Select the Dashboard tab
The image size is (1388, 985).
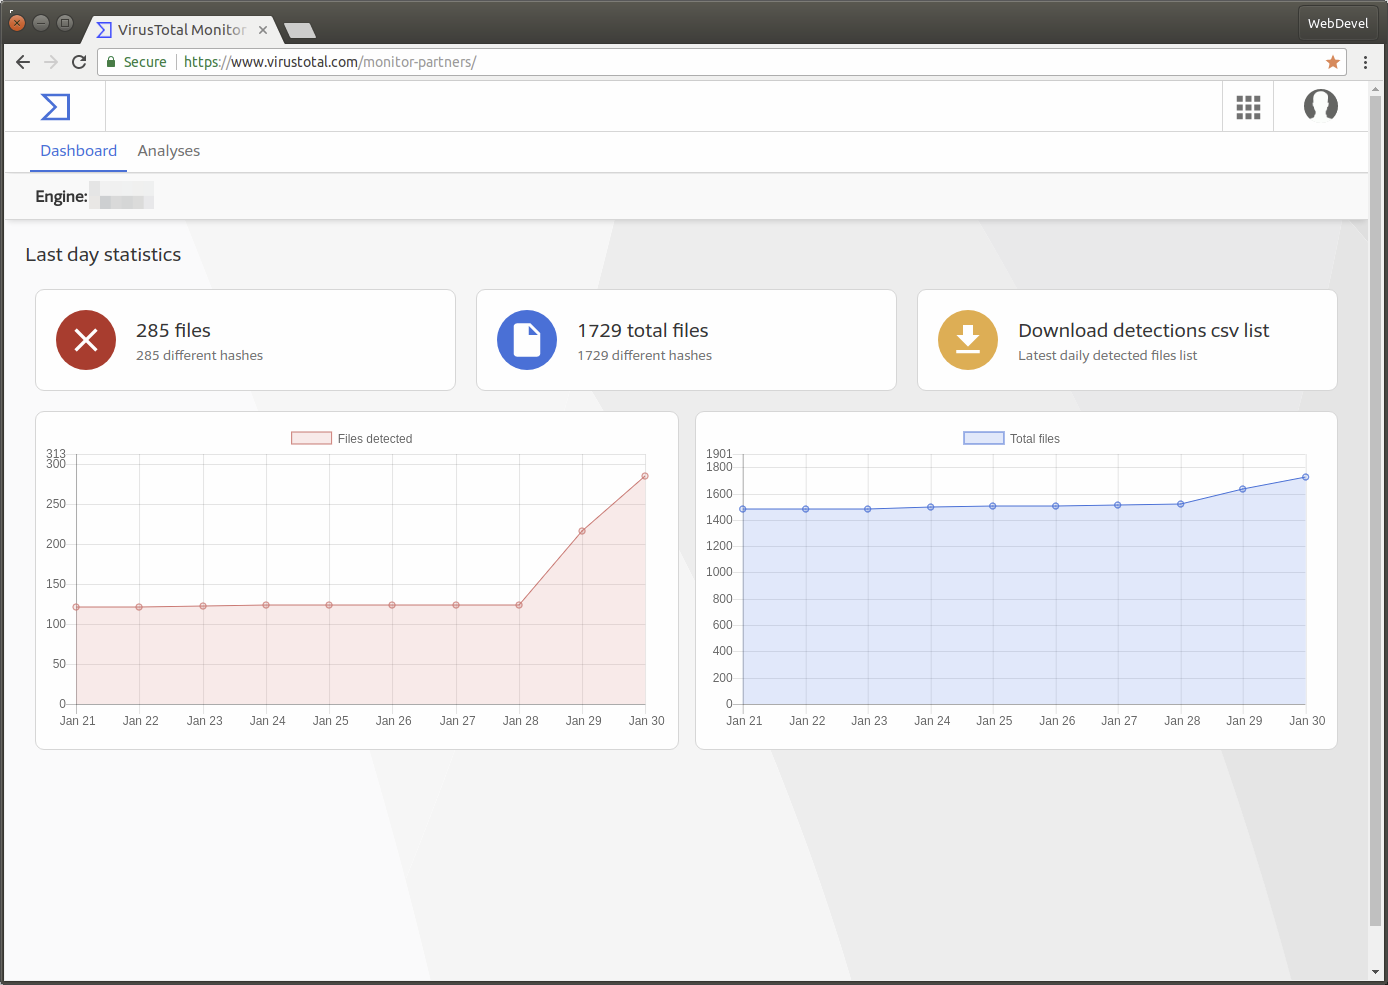[78, 151]
